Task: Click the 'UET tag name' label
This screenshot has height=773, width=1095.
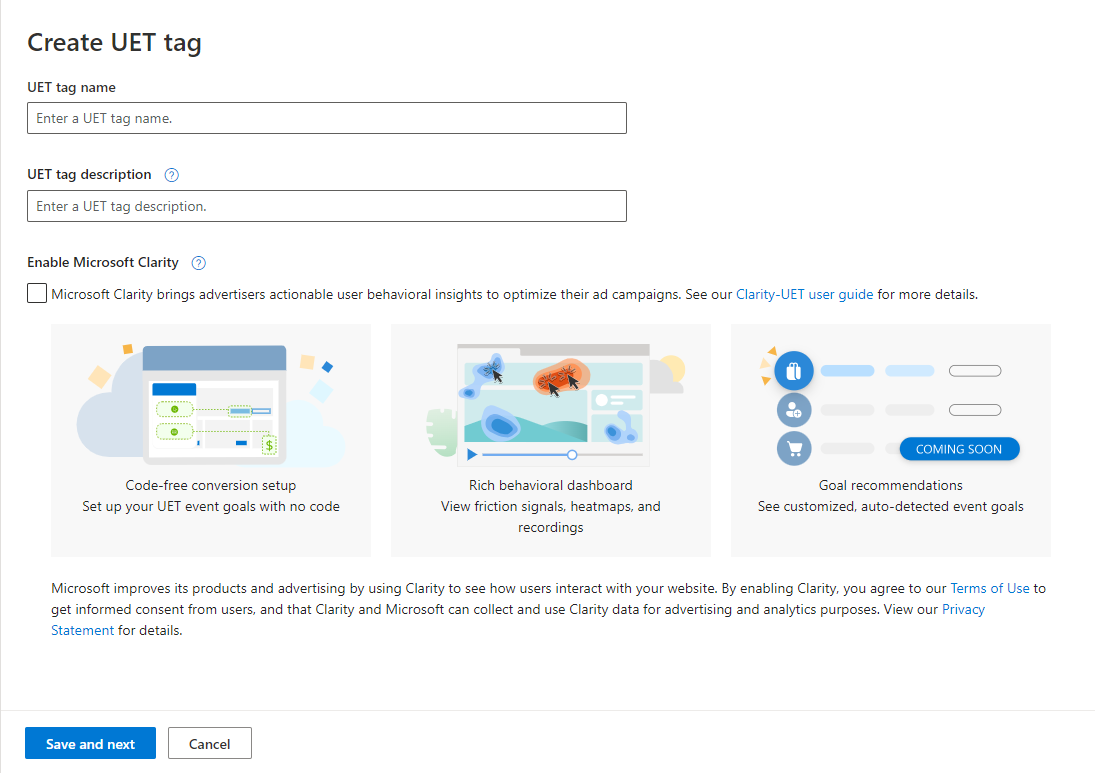Action: 71,87
